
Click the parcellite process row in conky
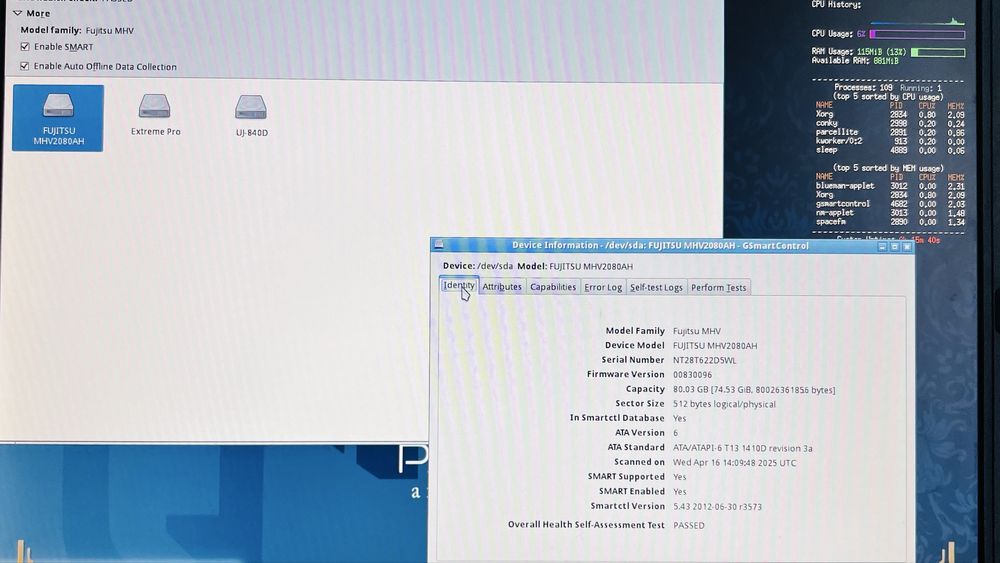890,133
